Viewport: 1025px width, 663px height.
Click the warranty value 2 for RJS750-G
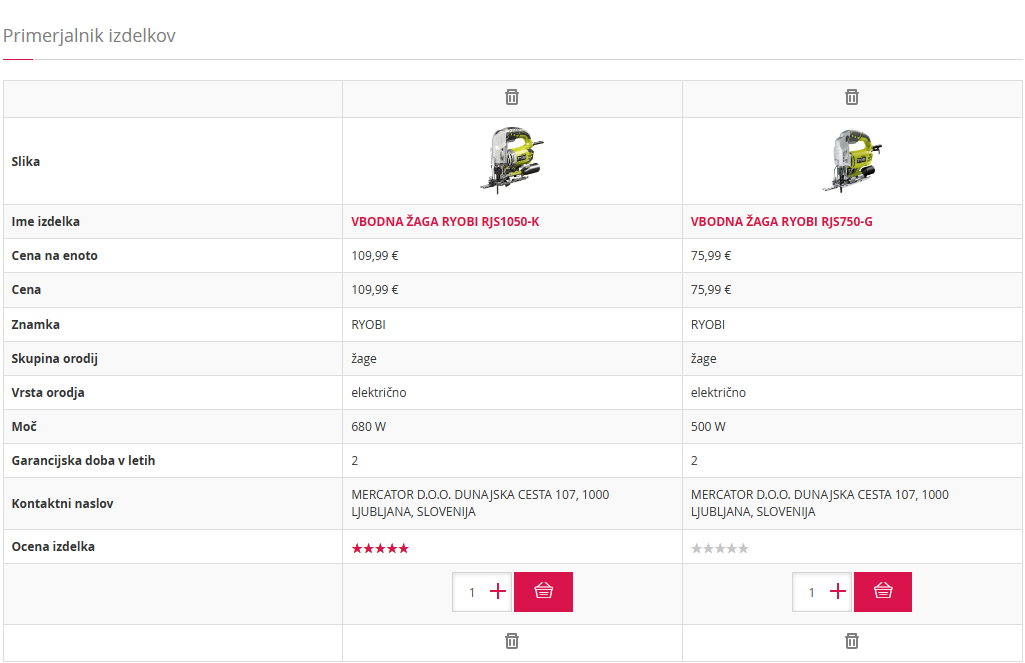pyautogui.click(x=694, y=460)
